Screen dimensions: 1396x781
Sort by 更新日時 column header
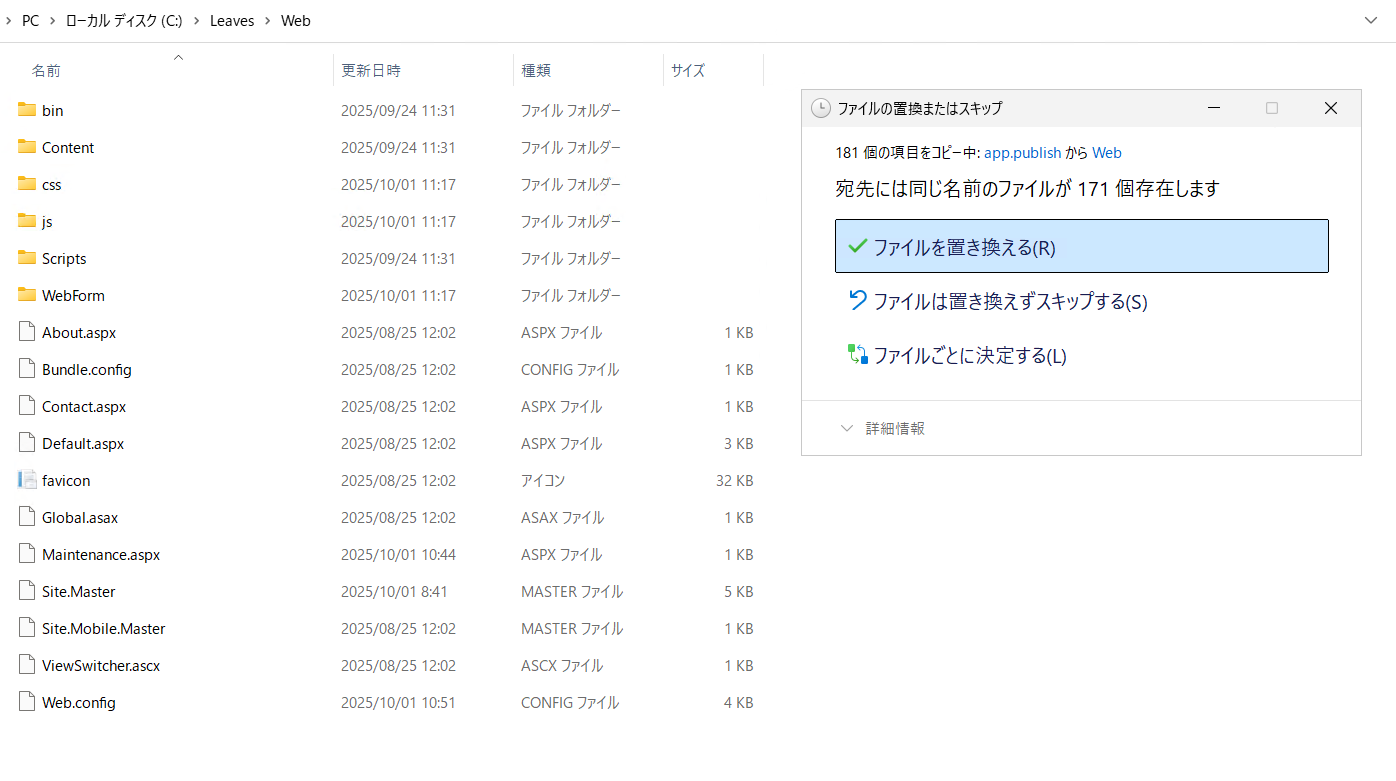(x=371, y=70)
